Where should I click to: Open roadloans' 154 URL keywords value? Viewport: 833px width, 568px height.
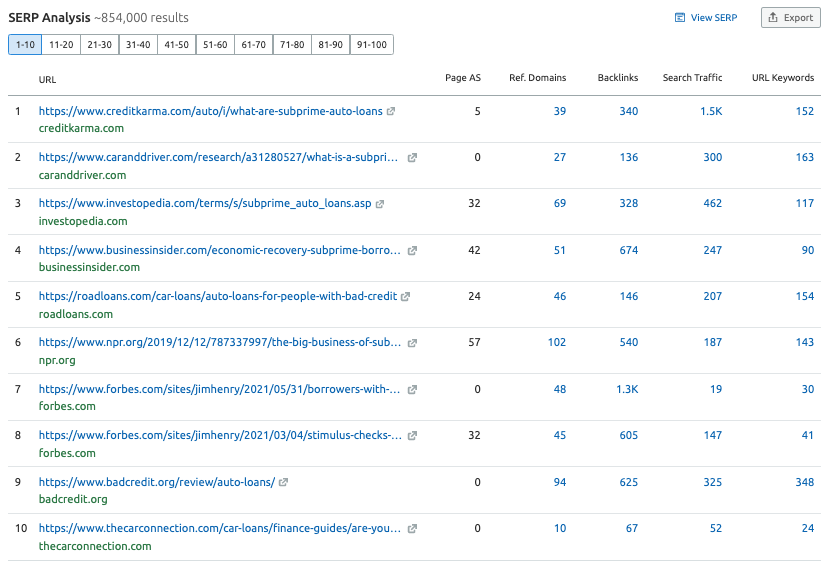pos(805,296)
